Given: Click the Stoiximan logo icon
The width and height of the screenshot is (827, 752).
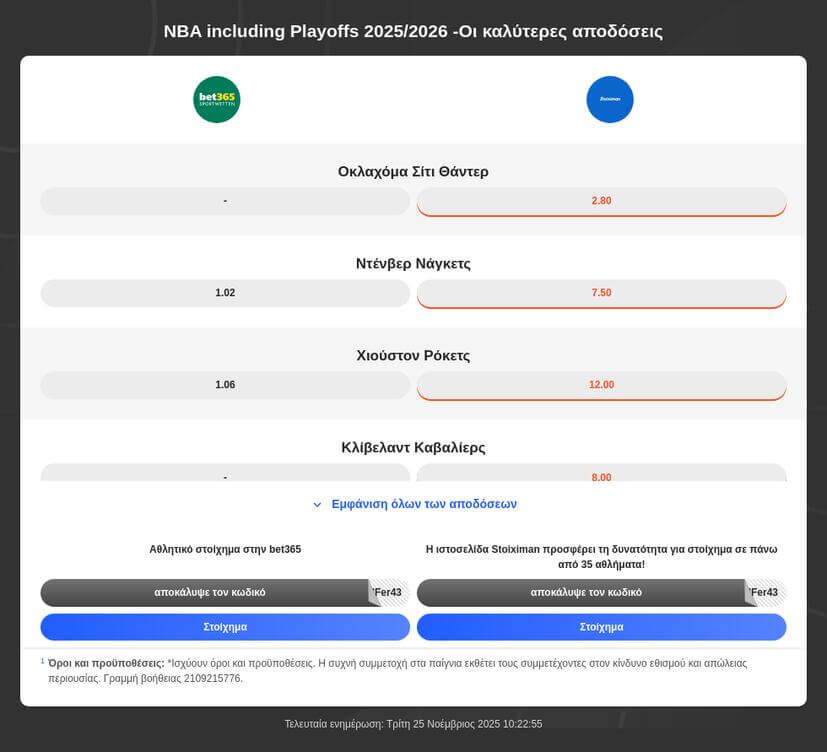Looking at the screenshot, I should (x=610, y=100).
